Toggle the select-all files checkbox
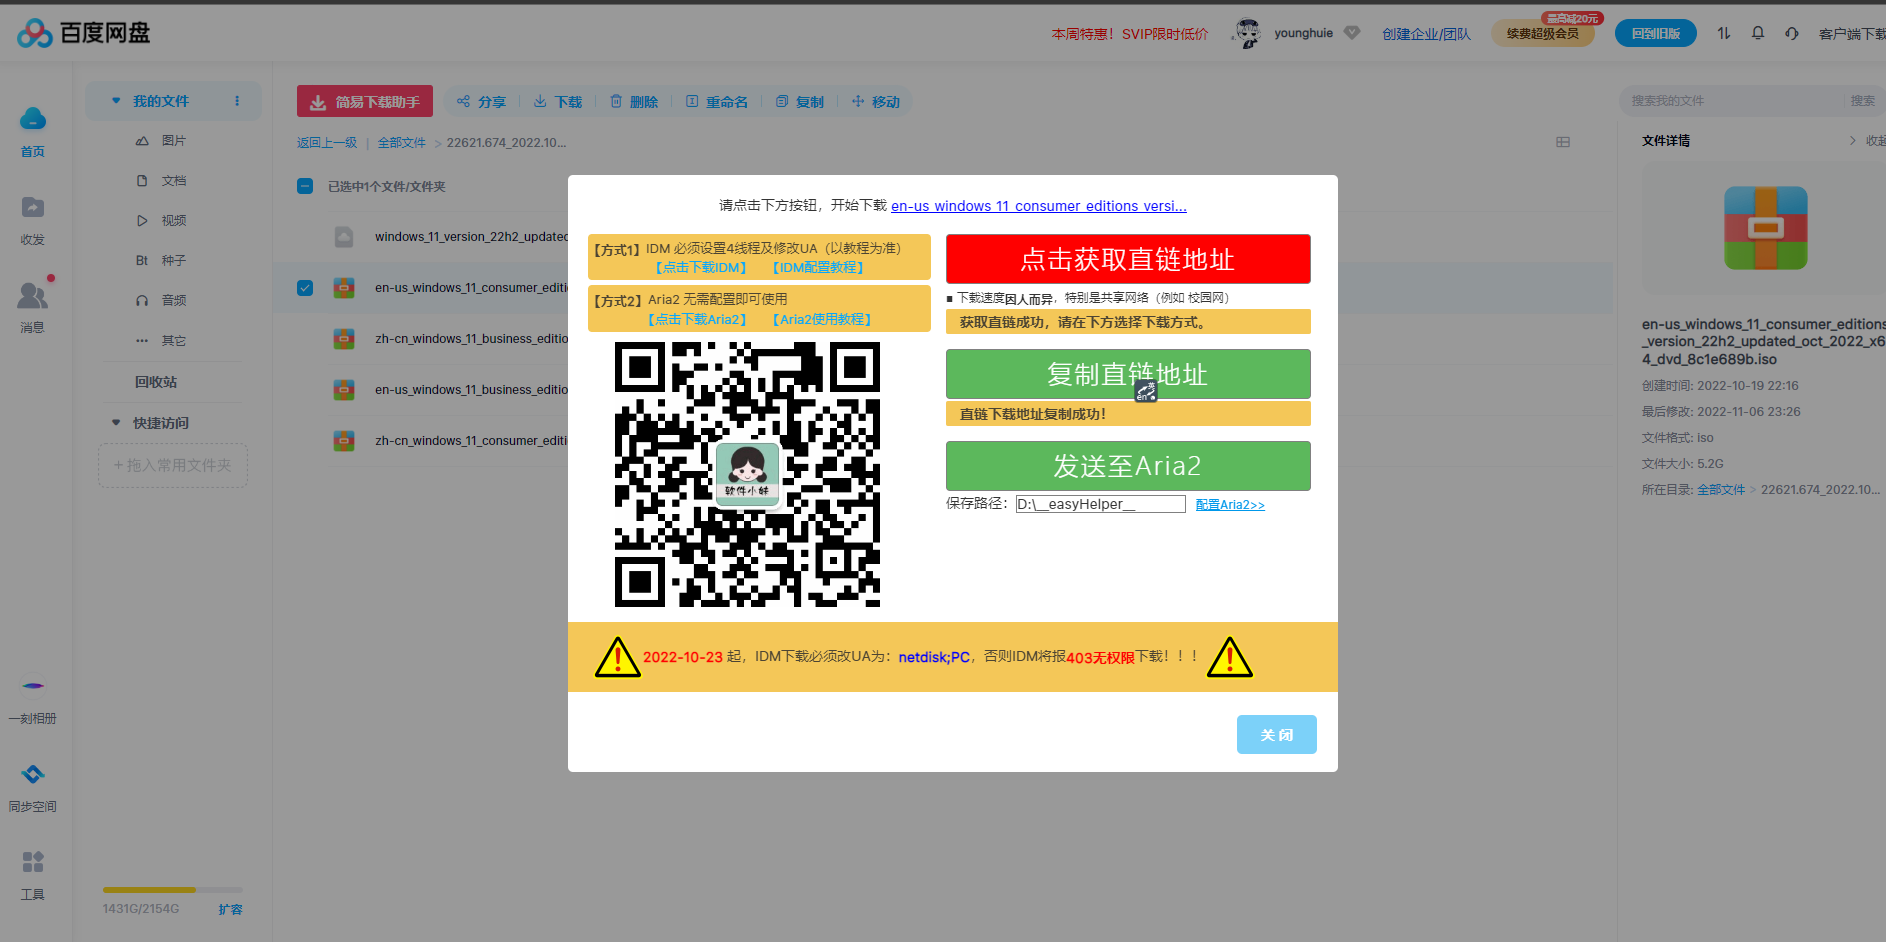This screenshot has height=942, width=1886. [305, 186]
